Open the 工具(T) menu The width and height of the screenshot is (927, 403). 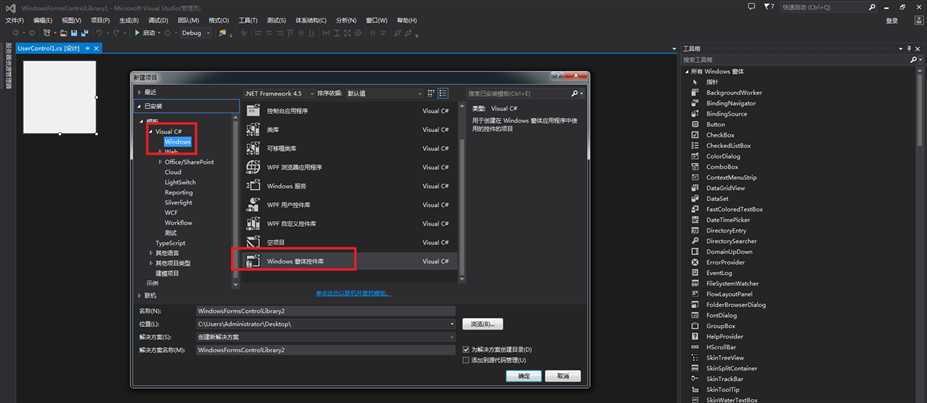click(x=248, y=20)
